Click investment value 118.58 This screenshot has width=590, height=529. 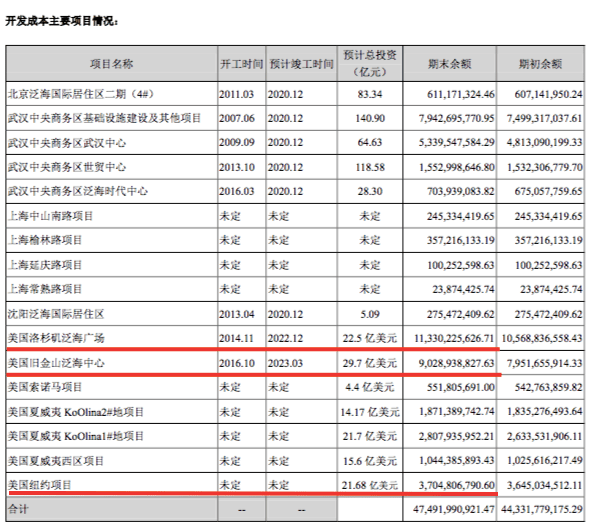[370, 167]
